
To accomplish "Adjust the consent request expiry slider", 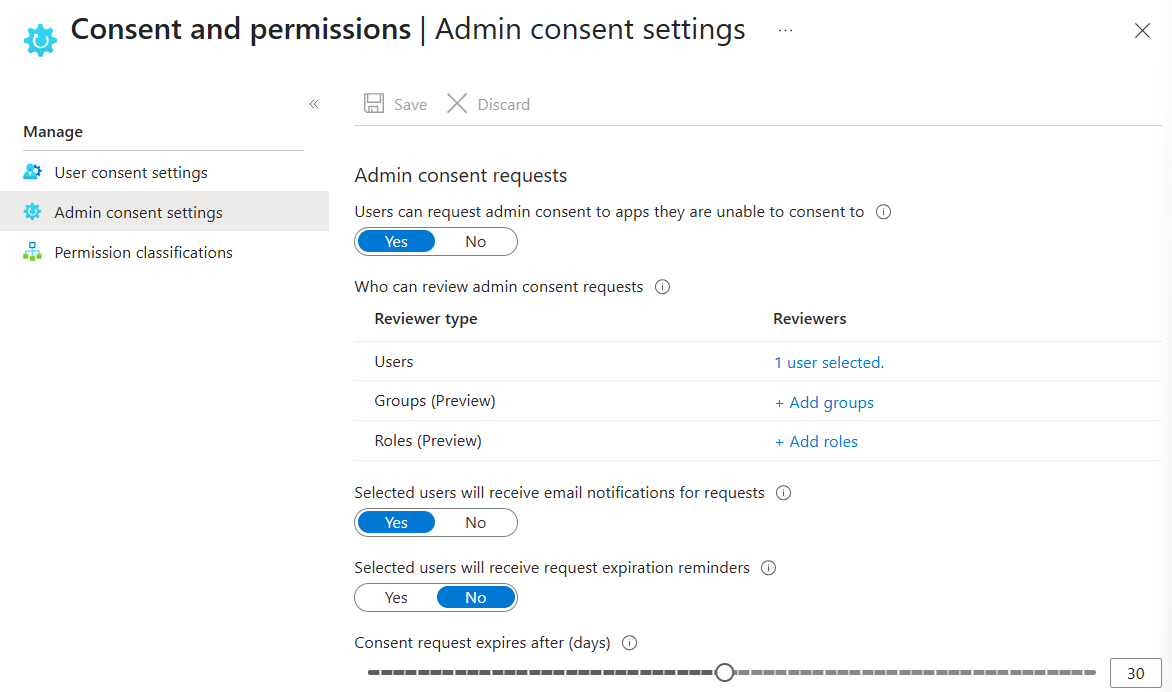I will (724, 672).
